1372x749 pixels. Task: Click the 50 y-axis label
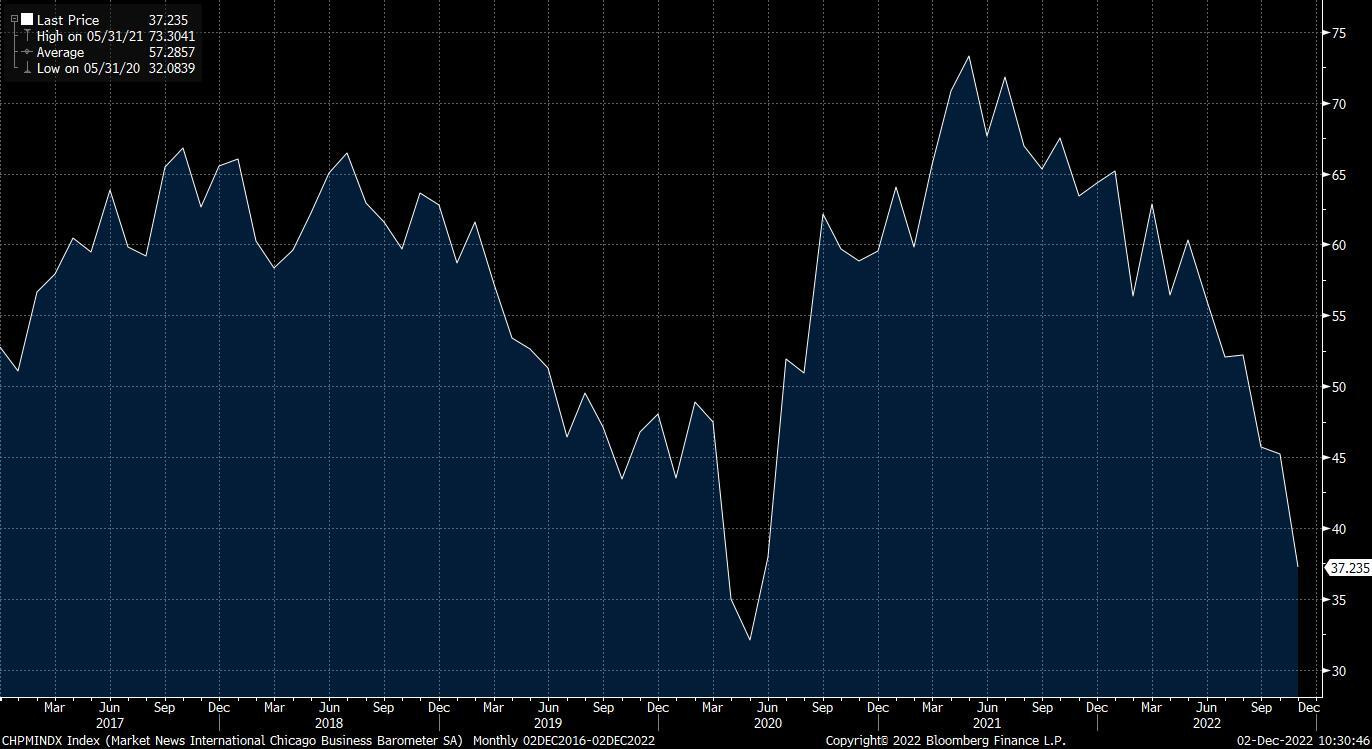(x=1338, y=387)
